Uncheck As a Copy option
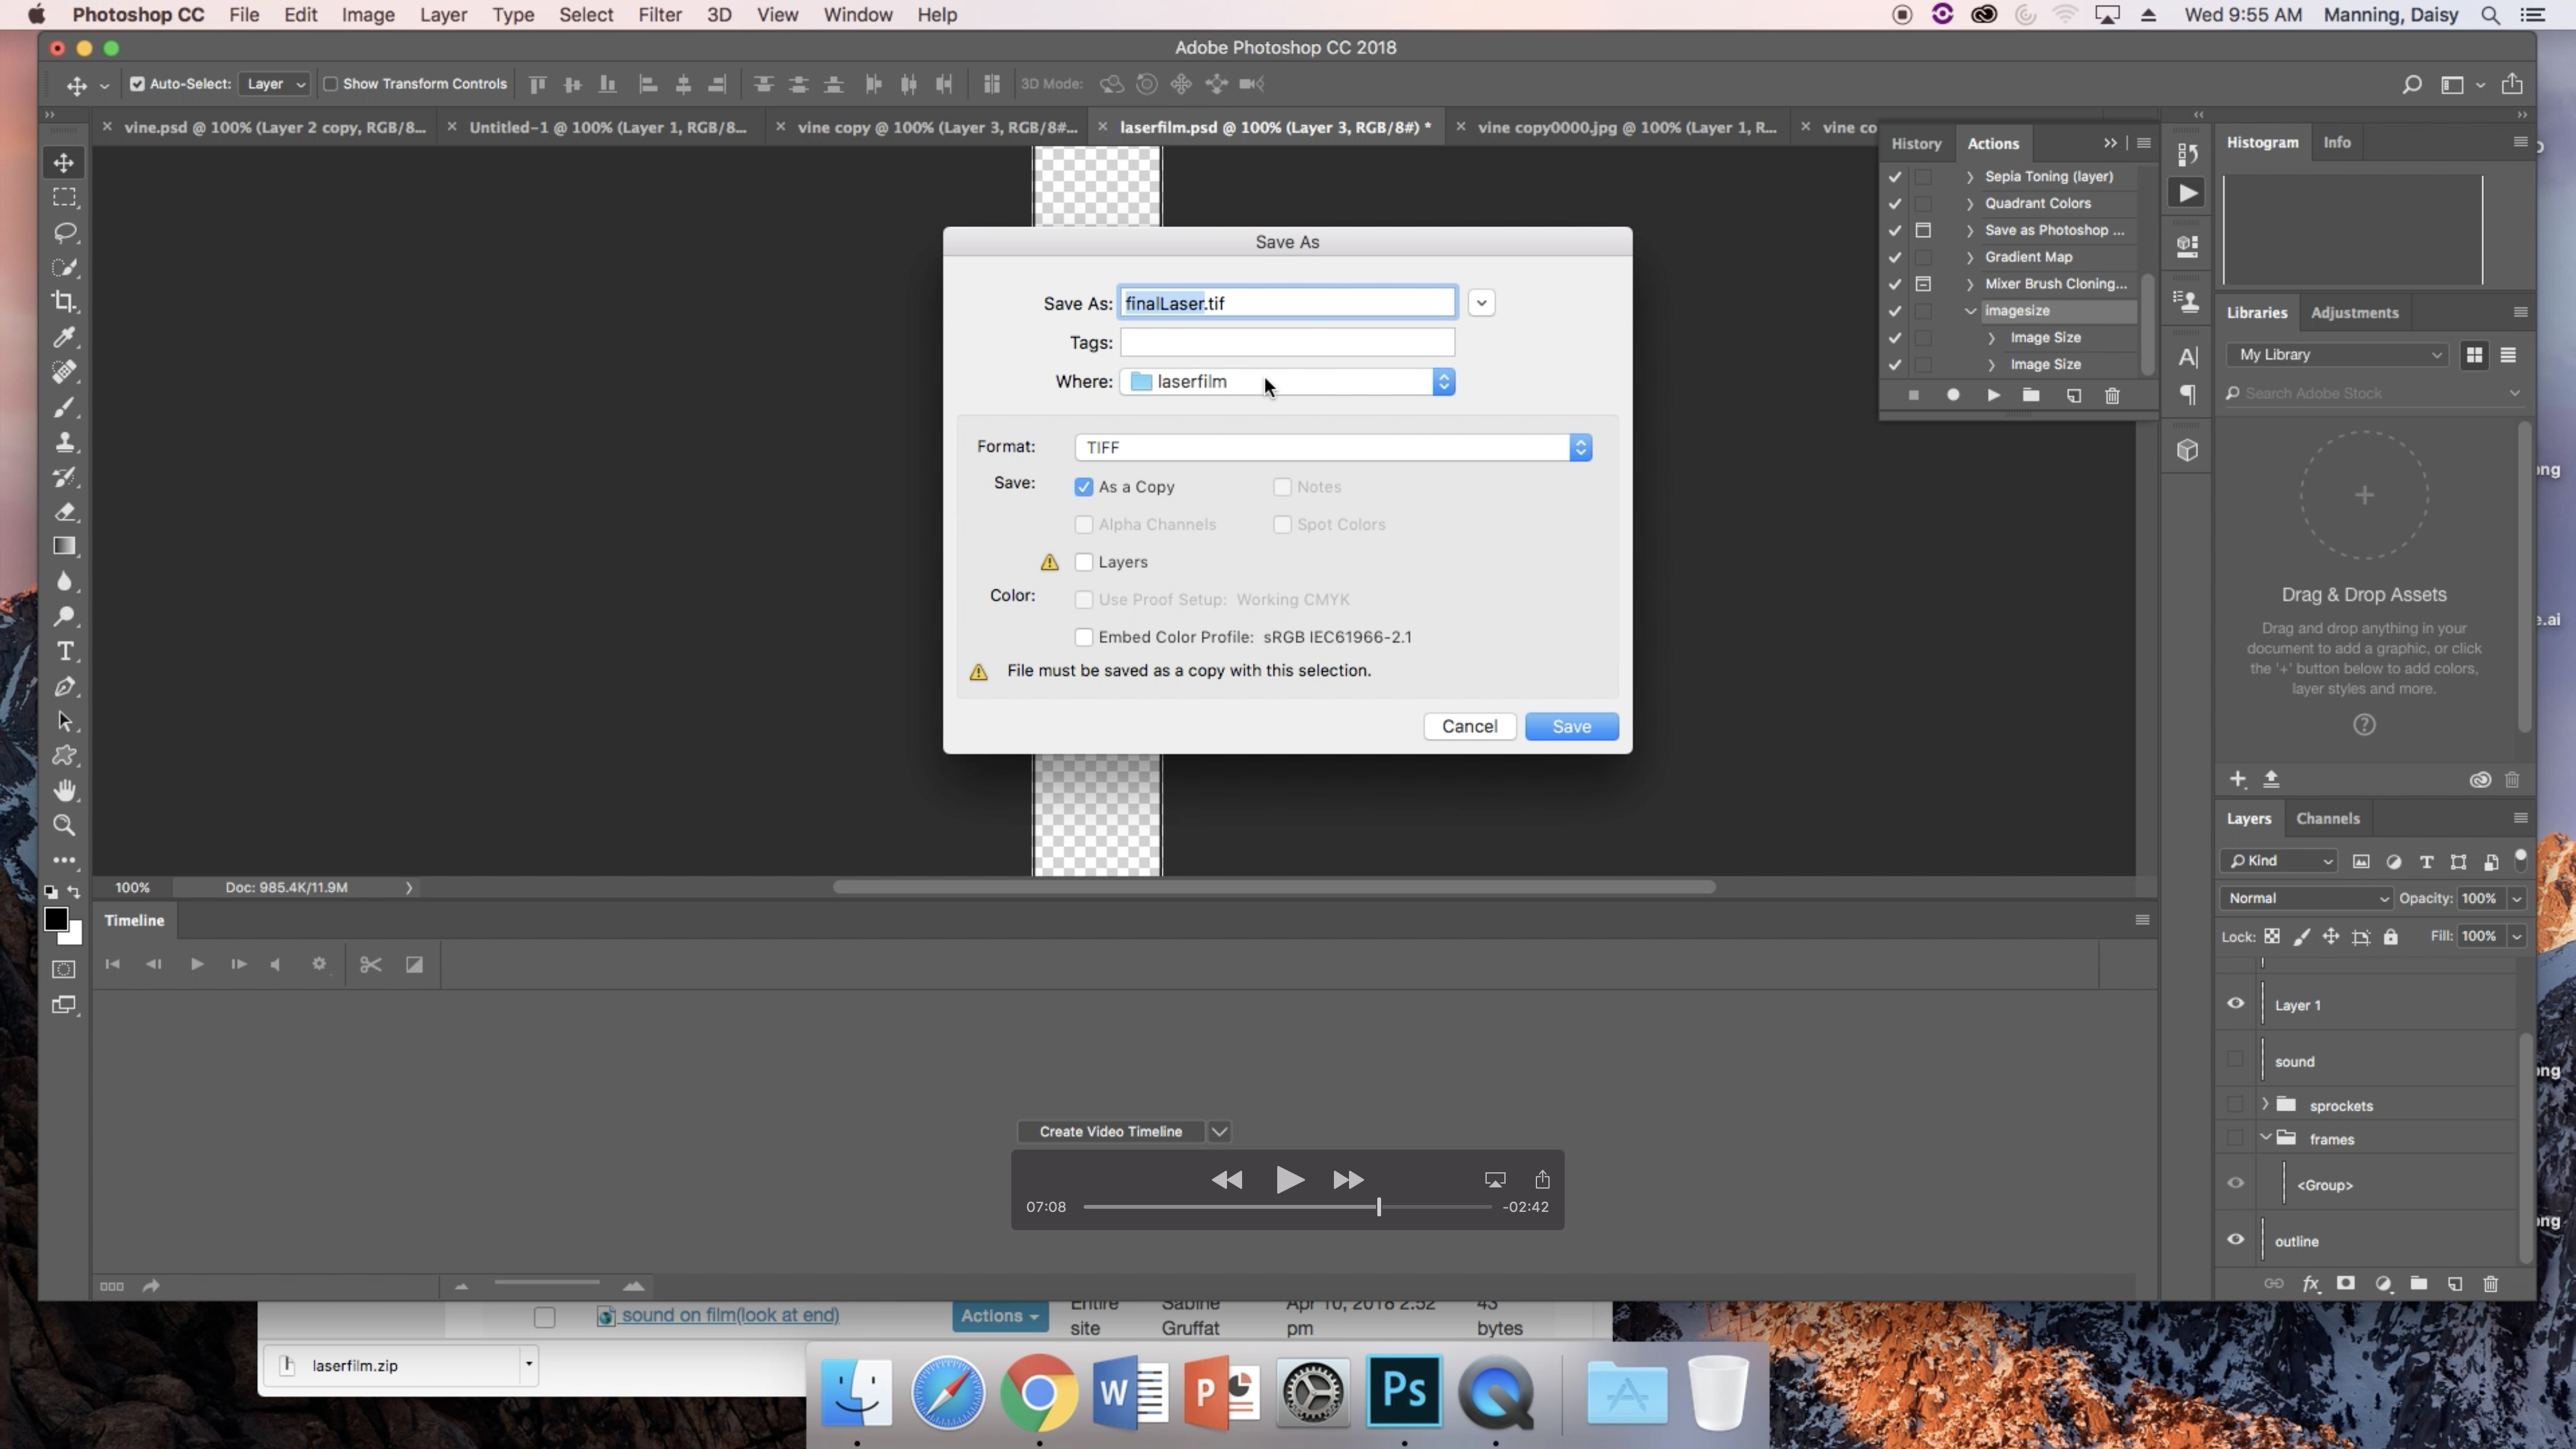This screenshot has width=2576, height=1449. click(x=1083, y=487)
